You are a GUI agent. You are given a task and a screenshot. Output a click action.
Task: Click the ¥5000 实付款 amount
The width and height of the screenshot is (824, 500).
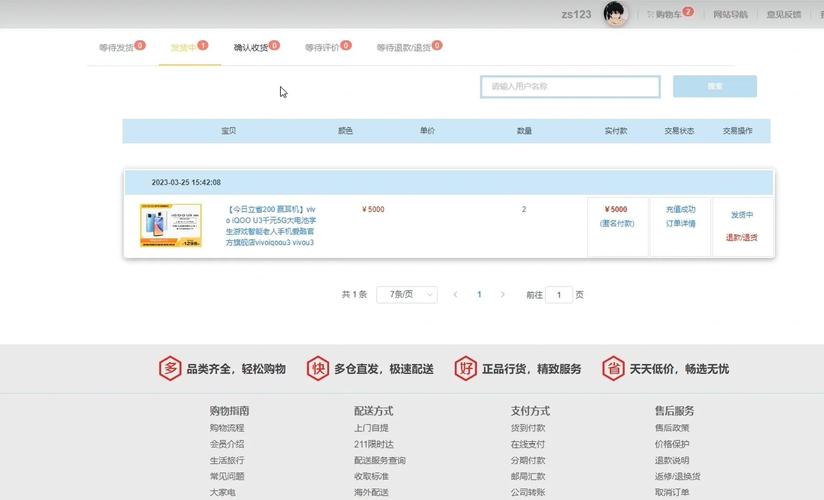[x=616, y=209]
